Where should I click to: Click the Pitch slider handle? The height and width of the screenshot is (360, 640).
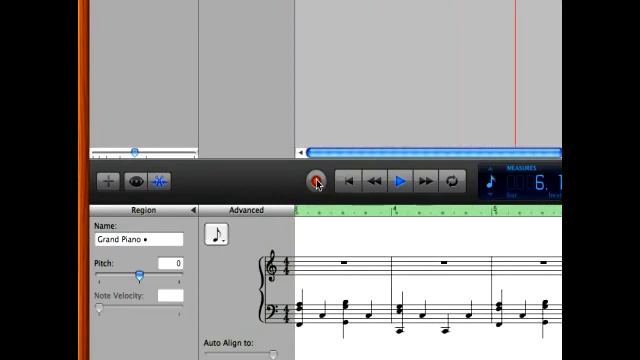139,276
